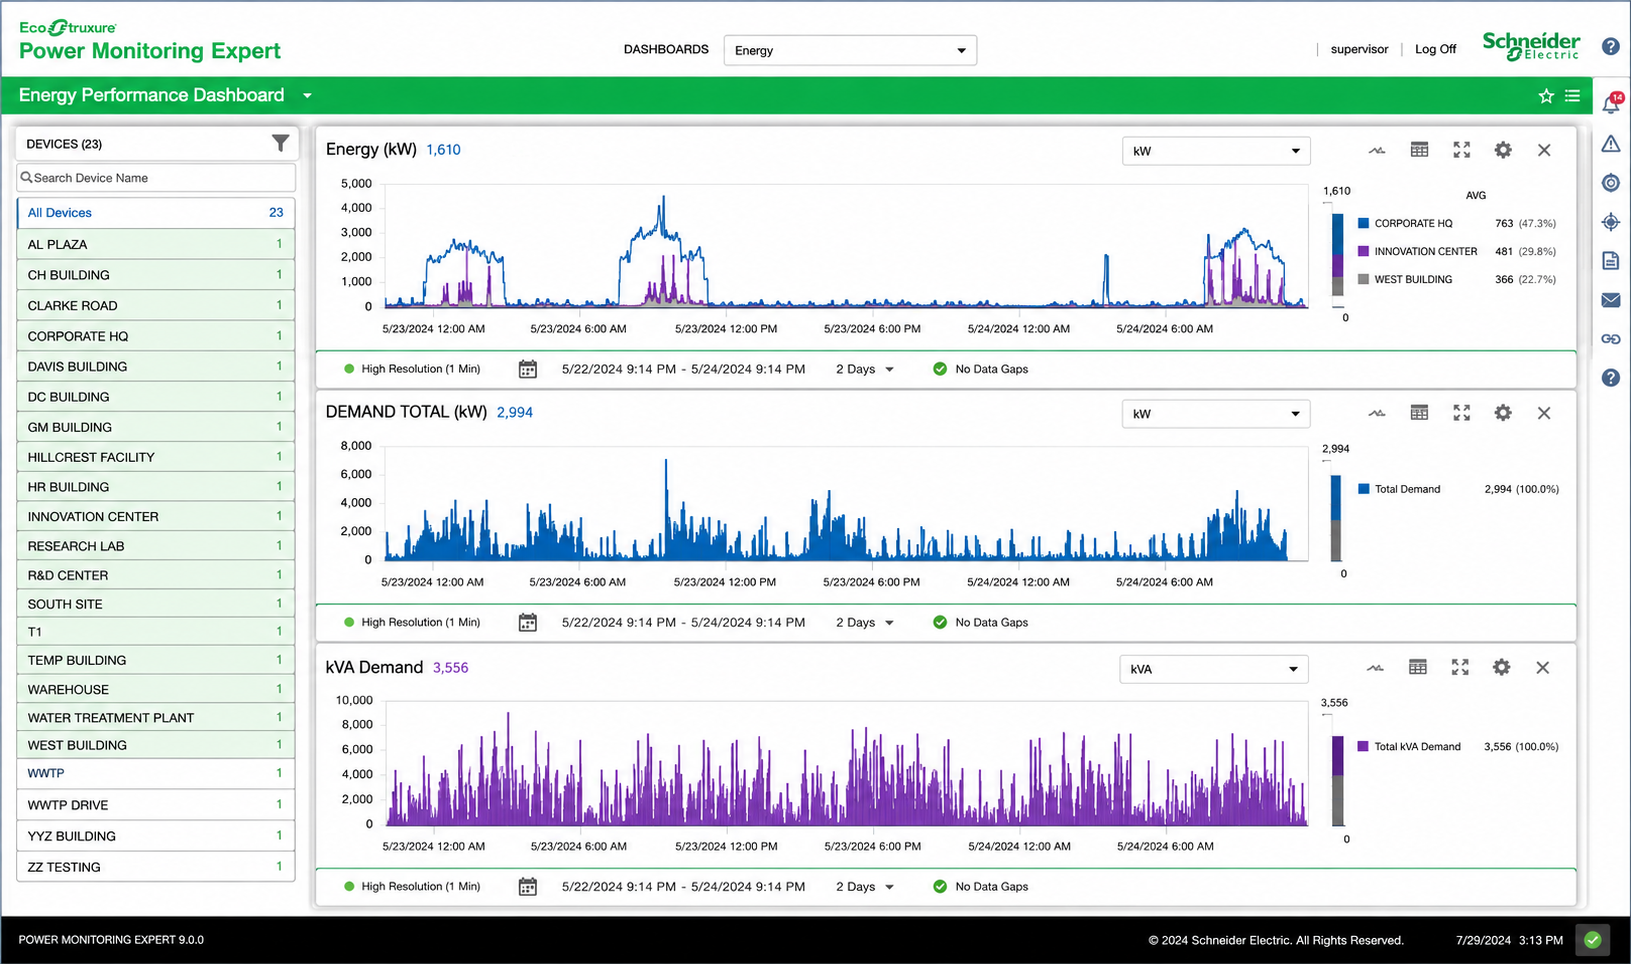
Task: Close the Energy (kW) panel
Action: [x=1544, y=150]
